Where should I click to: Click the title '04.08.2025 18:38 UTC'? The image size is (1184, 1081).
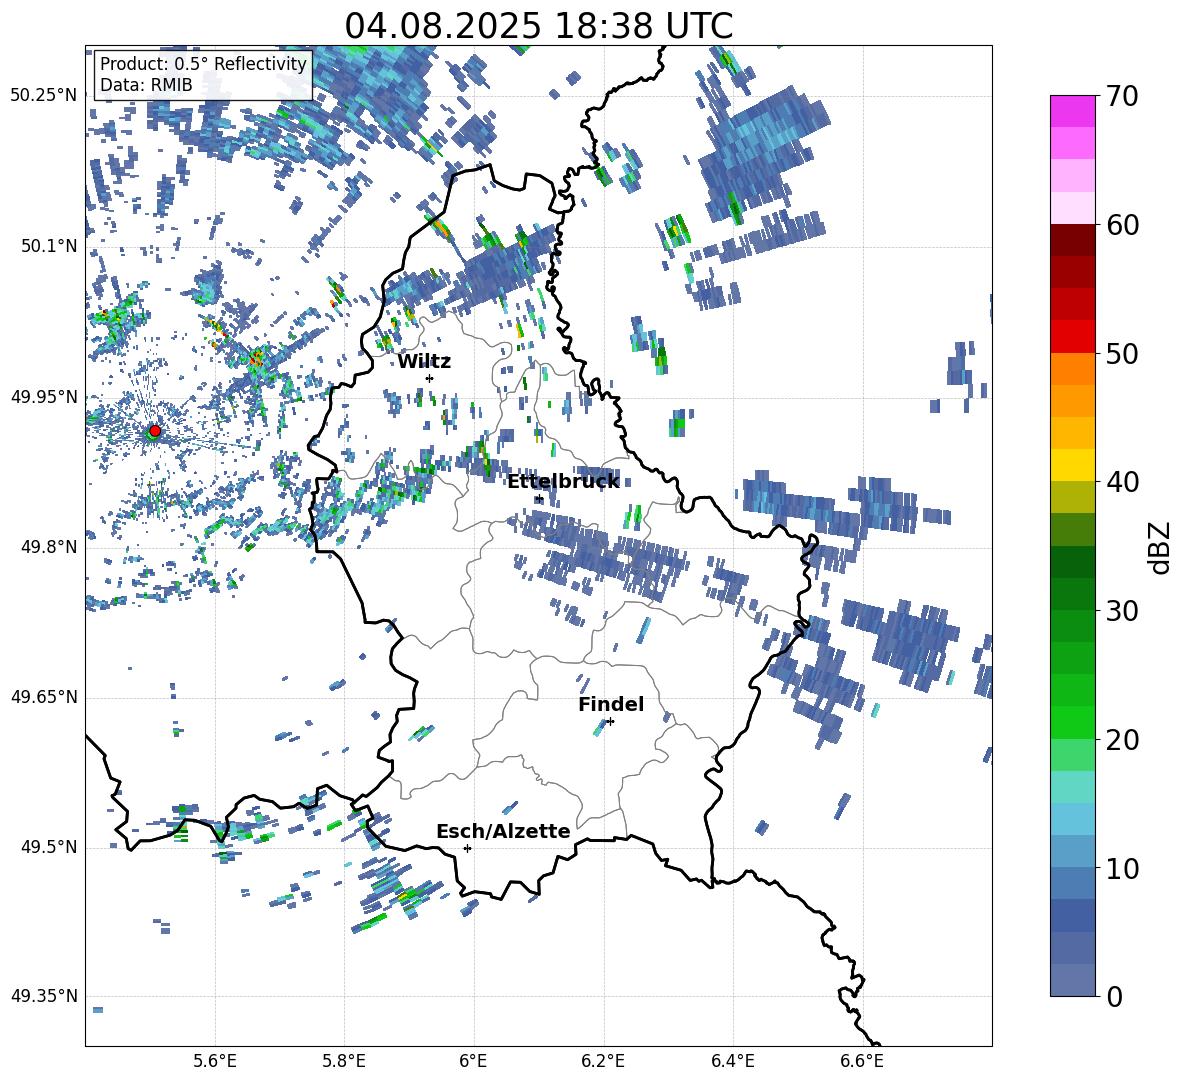point(539,26)
